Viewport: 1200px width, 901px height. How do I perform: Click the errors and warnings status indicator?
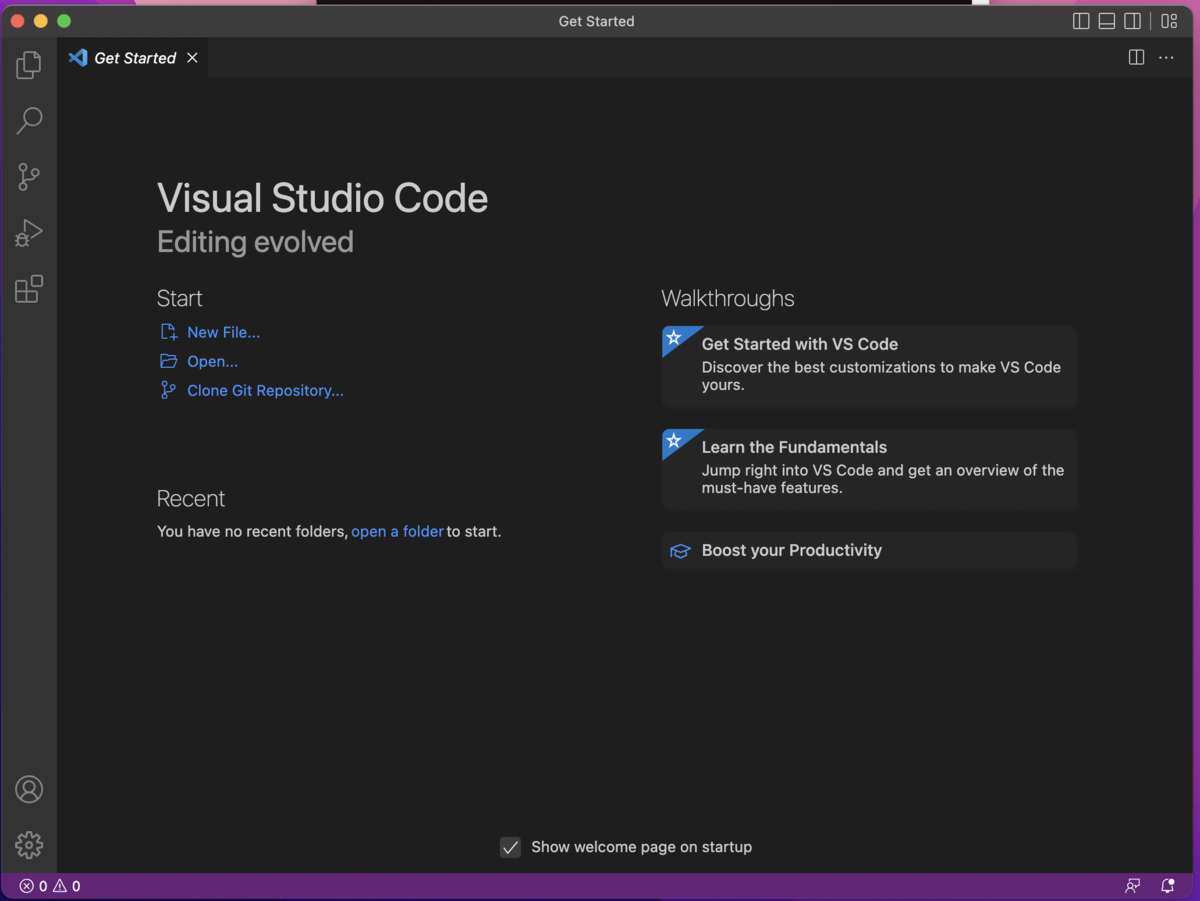tap(50, 886)
